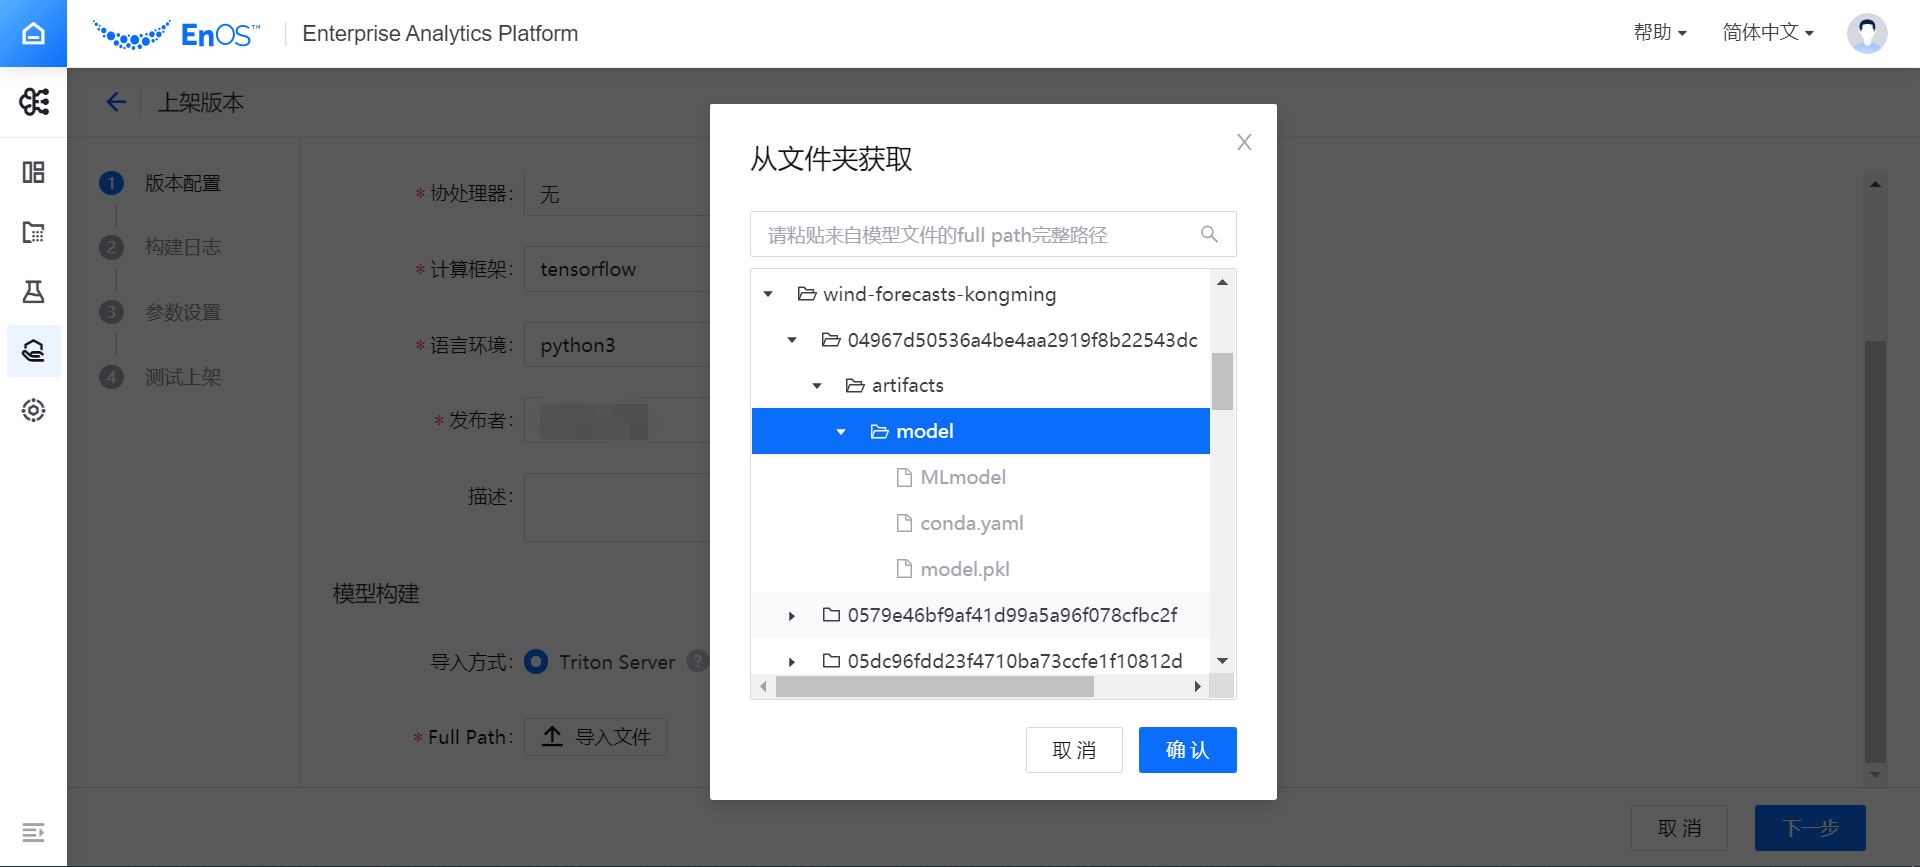Click the settings gear icon in sidebar
The width and height of the screenshot is (1920, 867).
coord(33,410)
